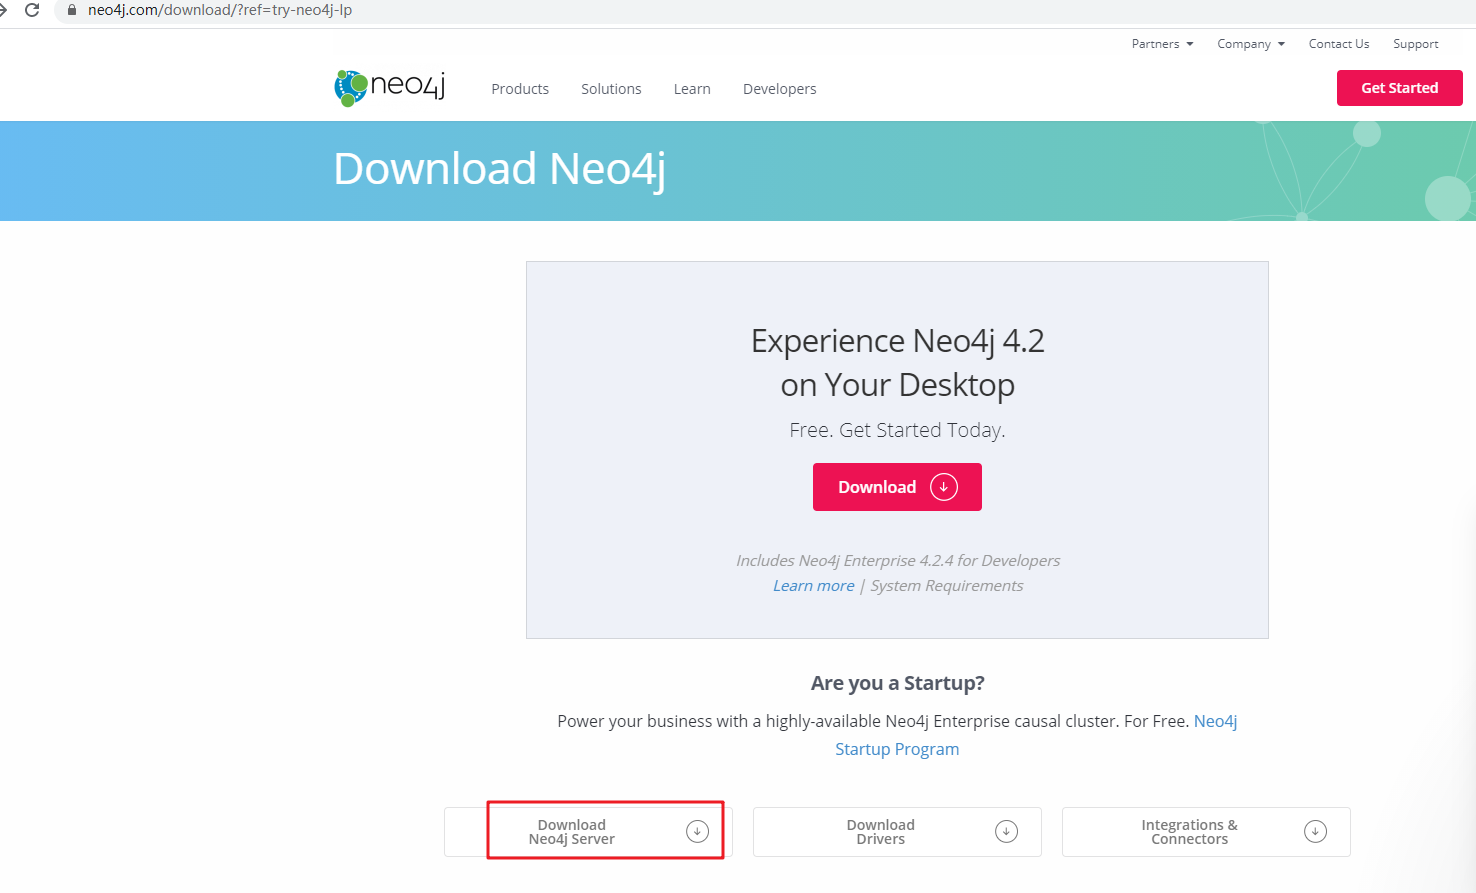Open the Developers menu
The image size is (1476, 893).
(779, 89)
